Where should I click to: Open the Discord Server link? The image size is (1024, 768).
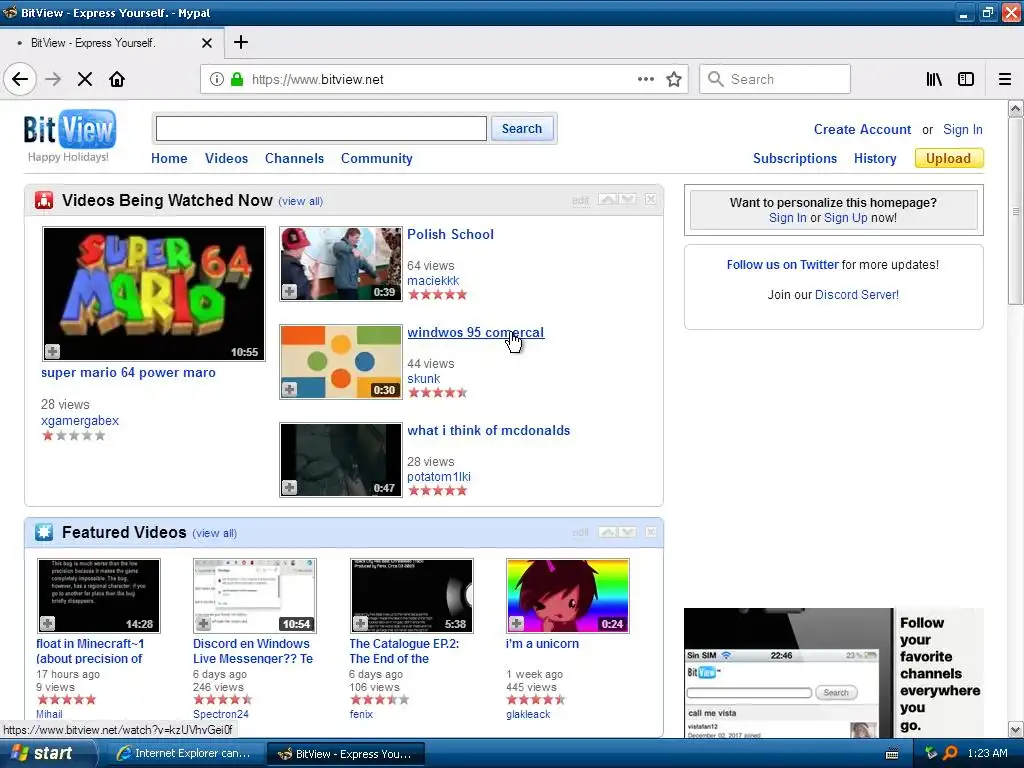[857, 295]
